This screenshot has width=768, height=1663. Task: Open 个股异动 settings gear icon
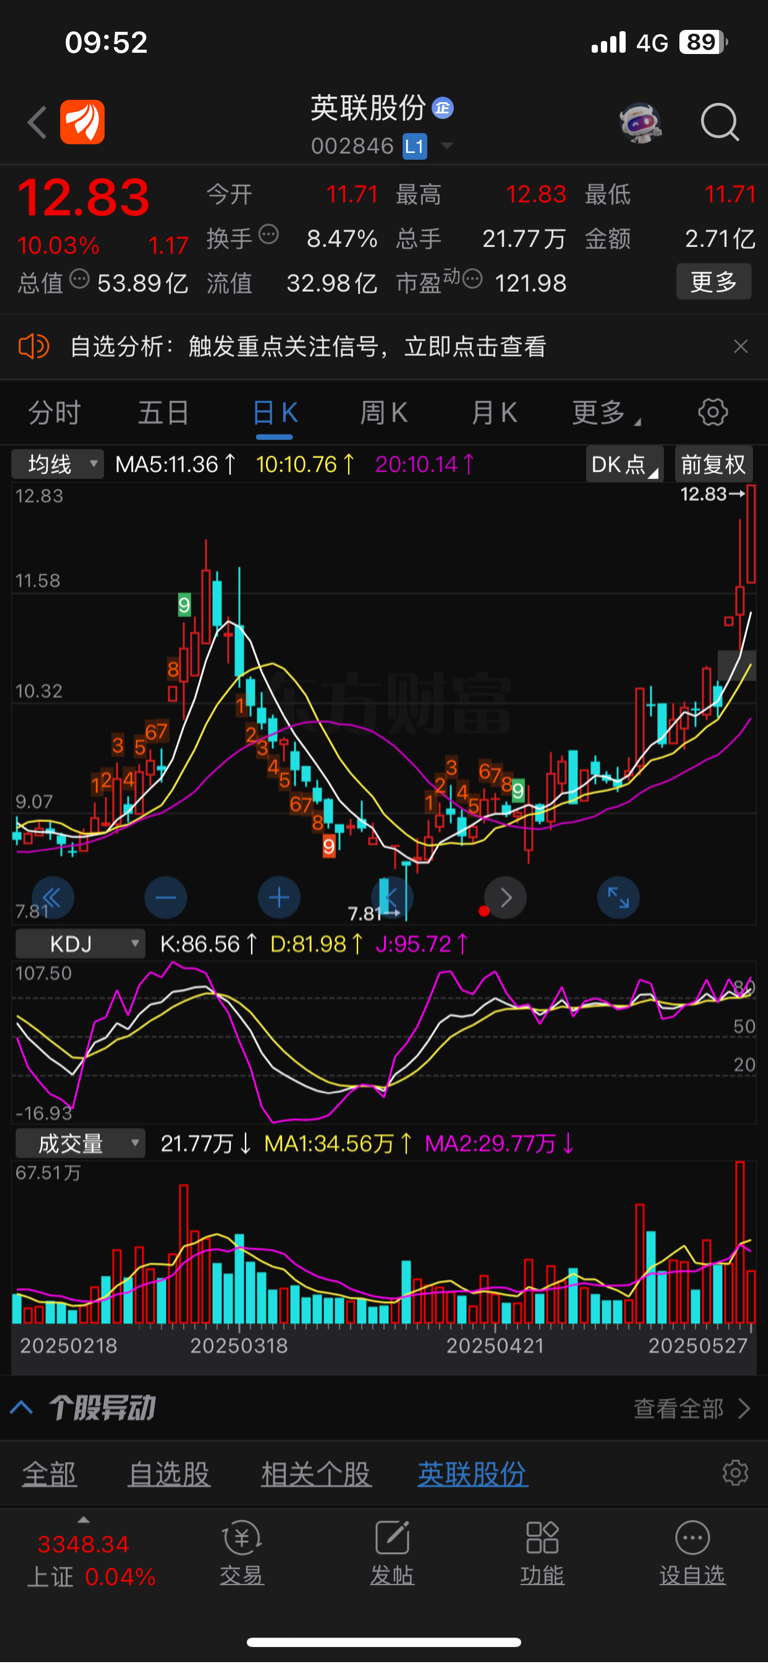[735, 1473]
